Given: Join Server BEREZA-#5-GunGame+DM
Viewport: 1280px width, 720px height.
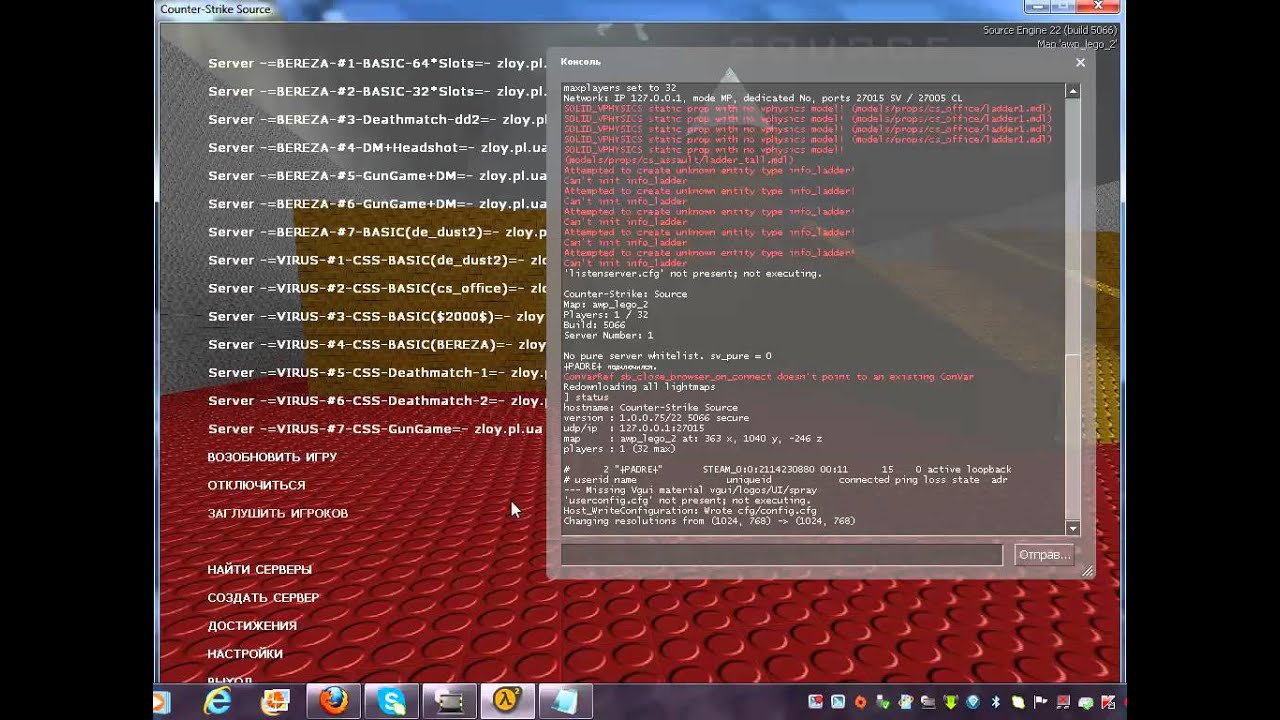Looking at the screenshot, I should [x=377, y=175].
